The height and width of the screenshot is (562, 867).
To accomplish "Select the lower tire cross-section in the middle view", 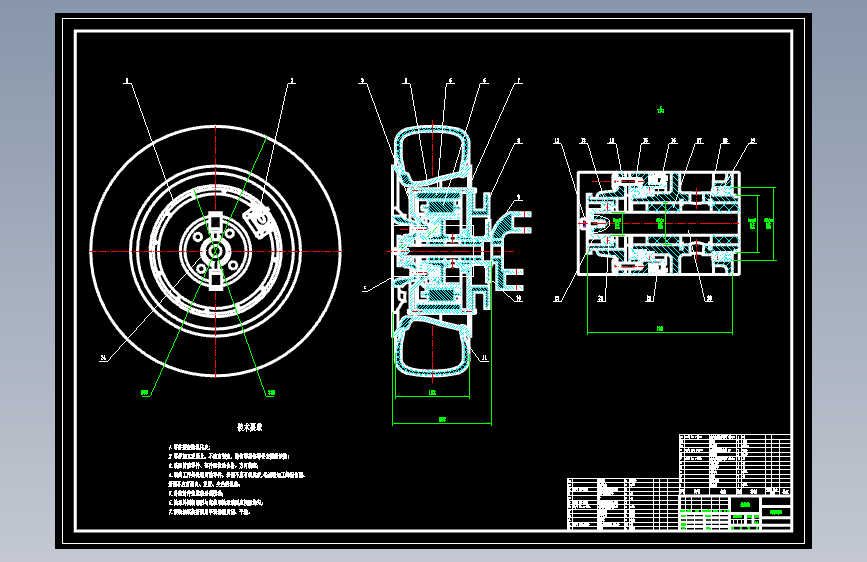I will pyautogui.click(x=432, y=346).
